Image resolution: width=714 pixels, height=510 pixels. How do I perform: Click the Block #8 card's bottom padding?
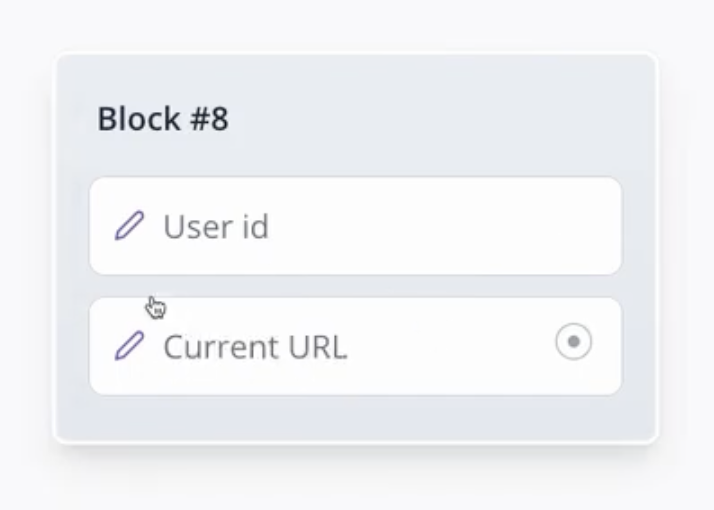[355, 418]
